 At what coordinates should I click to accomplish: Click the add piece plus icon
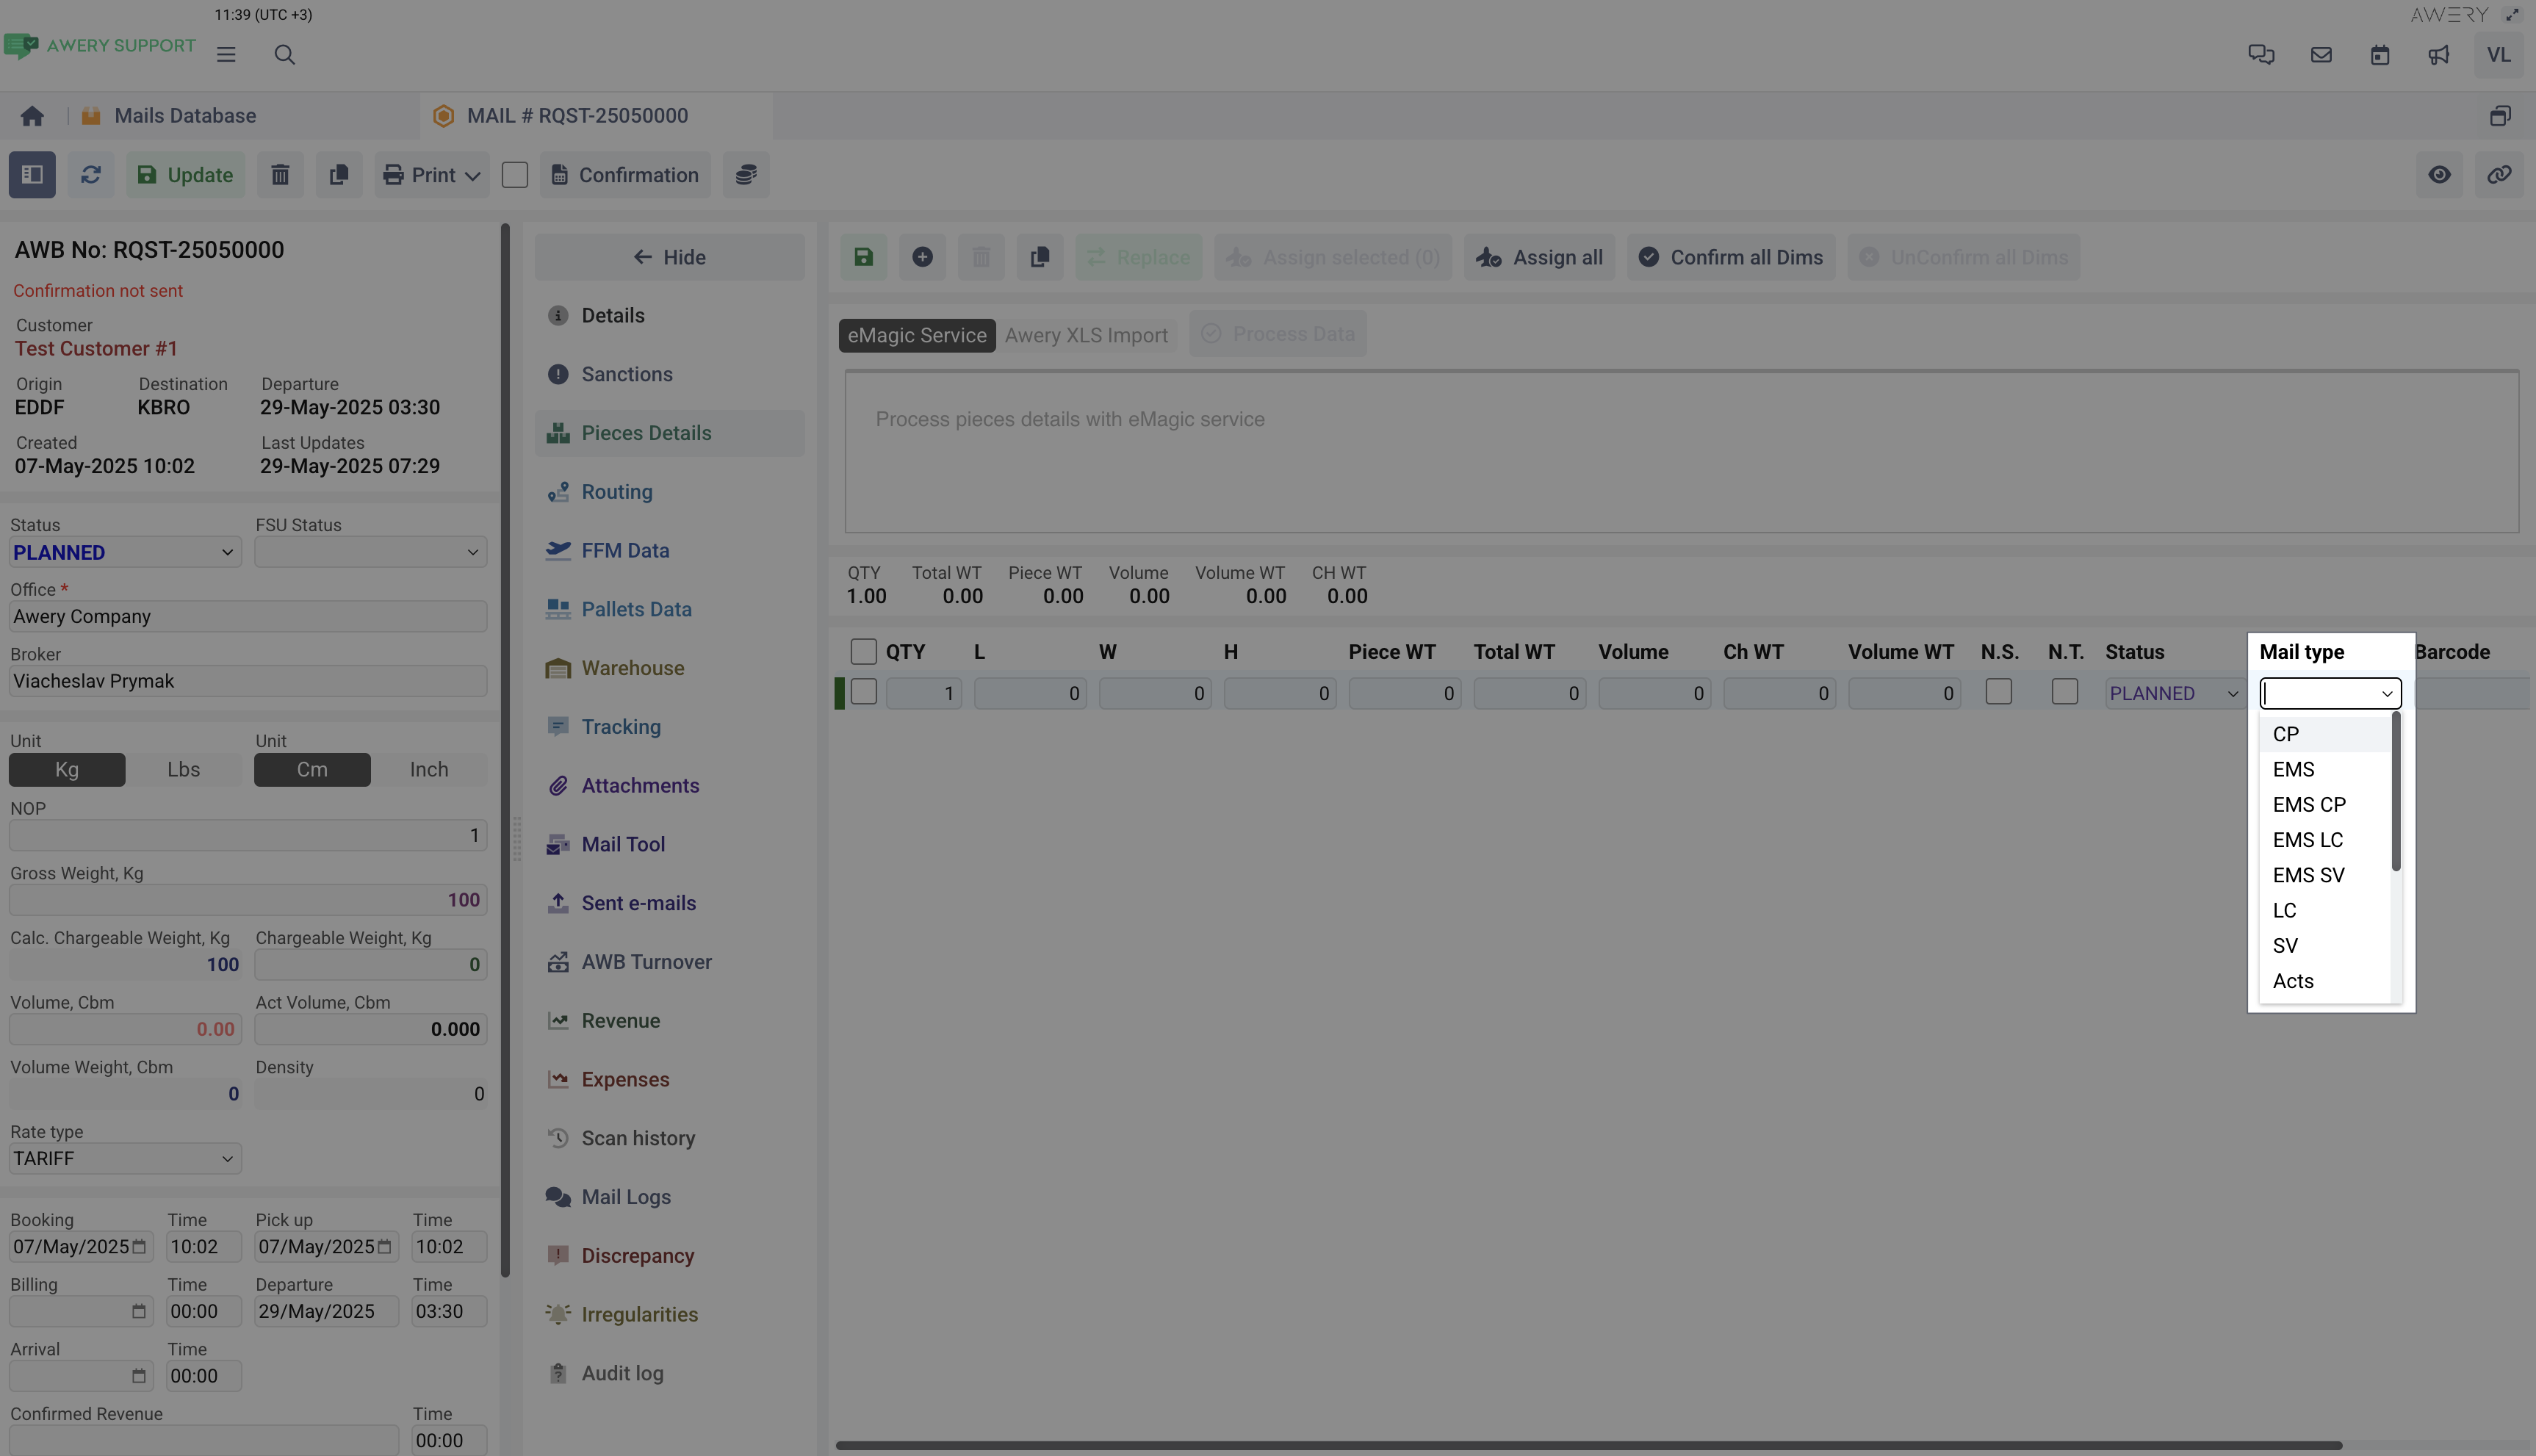[x=922, y=257]
